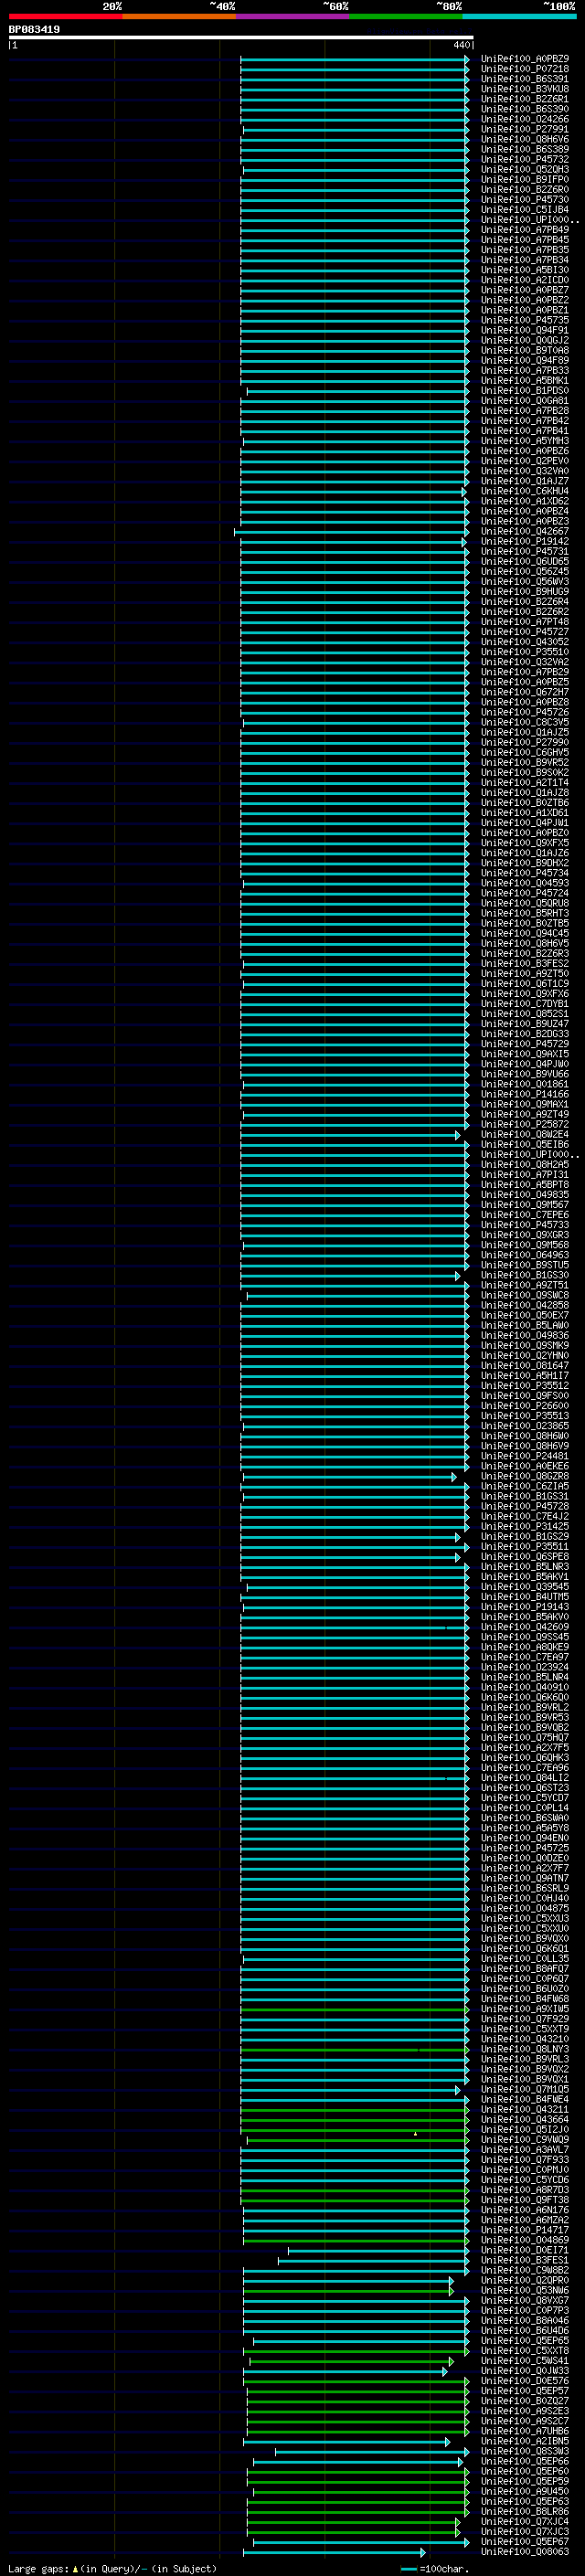Screen dimensions: 585x2576
Task: Select hit label UniRef100_Q43052
Action: coord(525,642)
